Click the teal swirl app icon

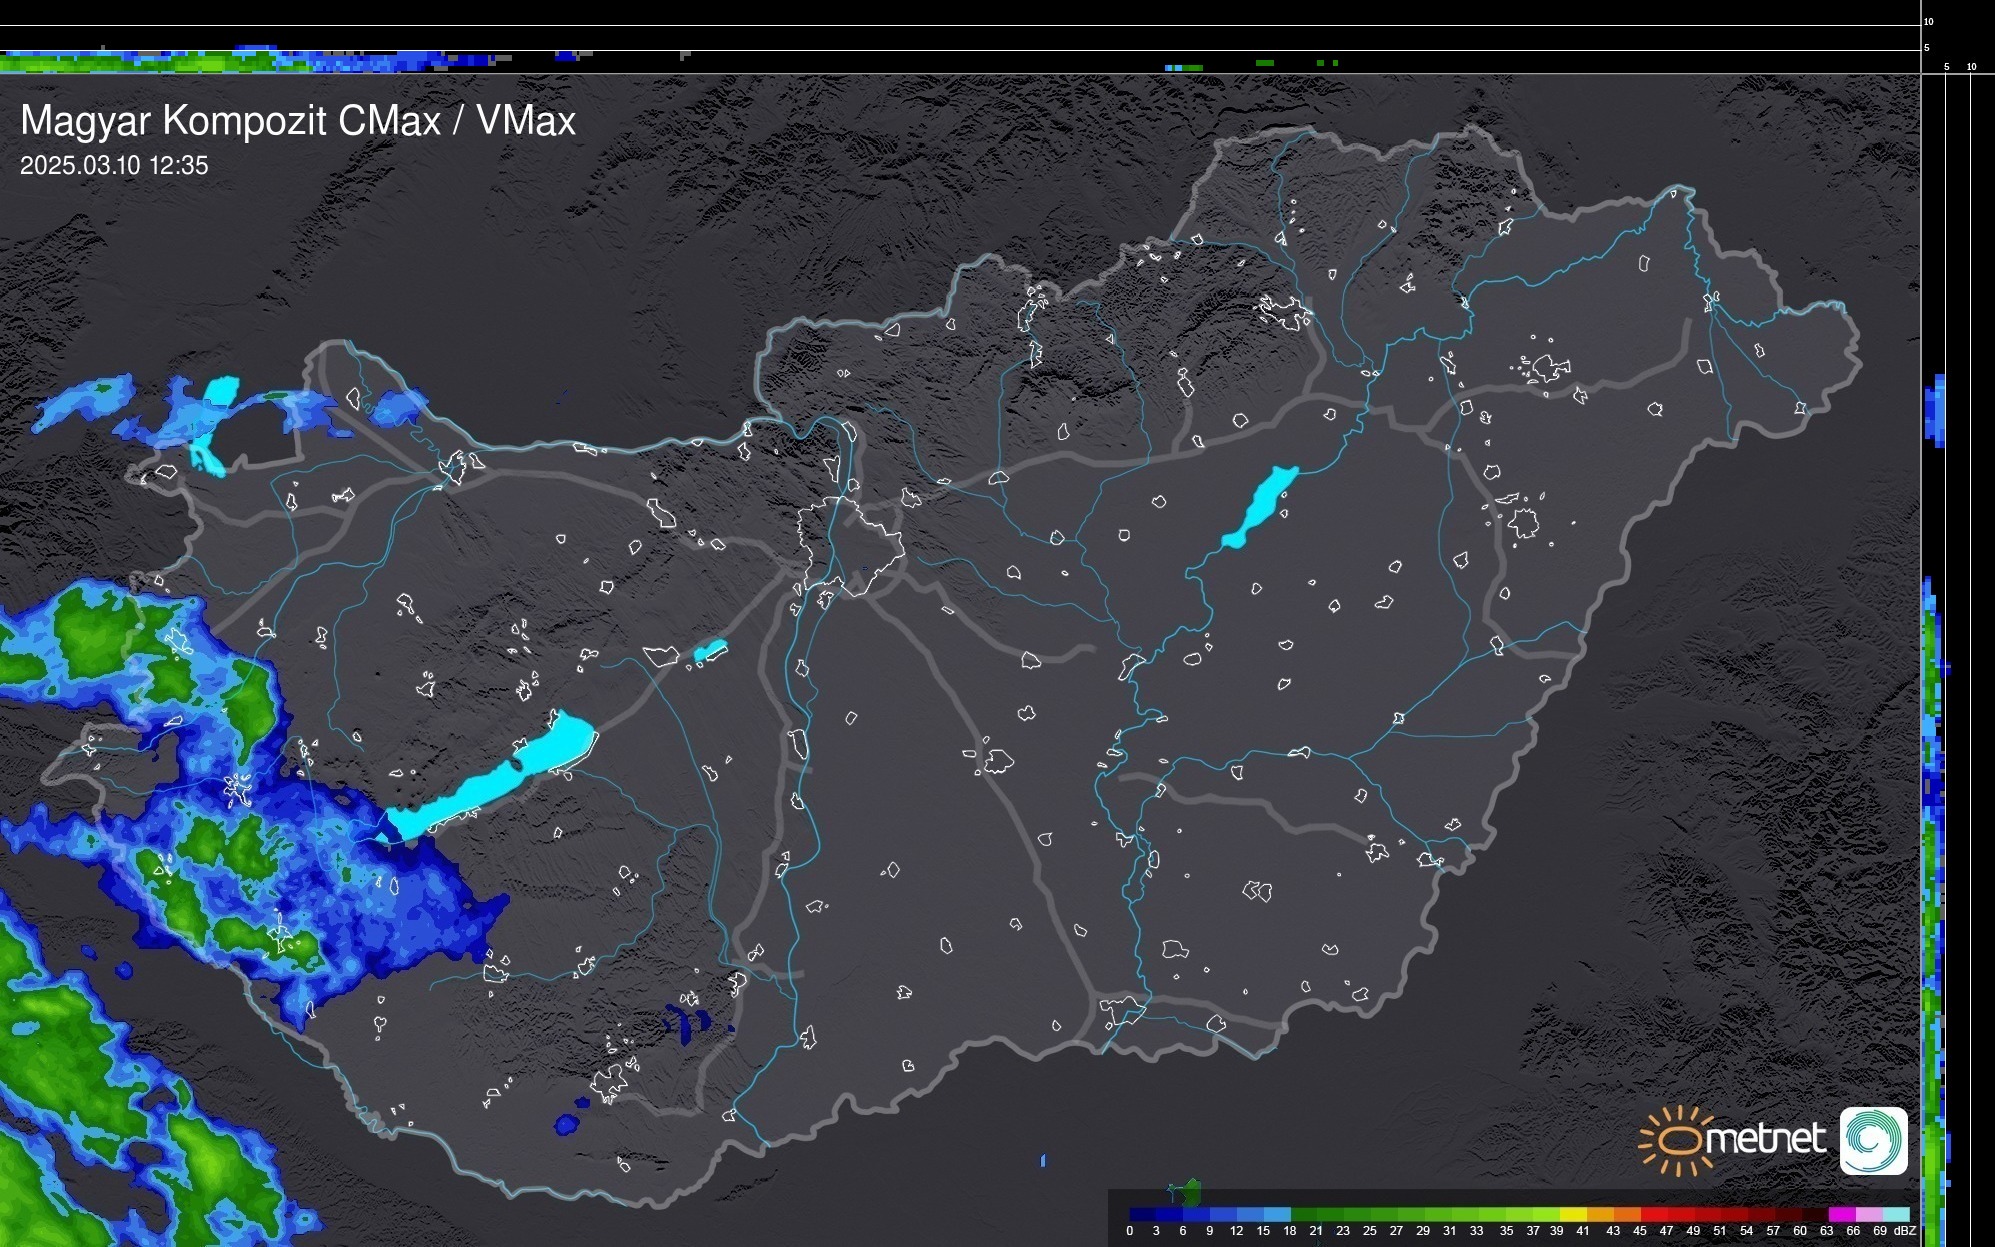[x=1873, y=1140]
